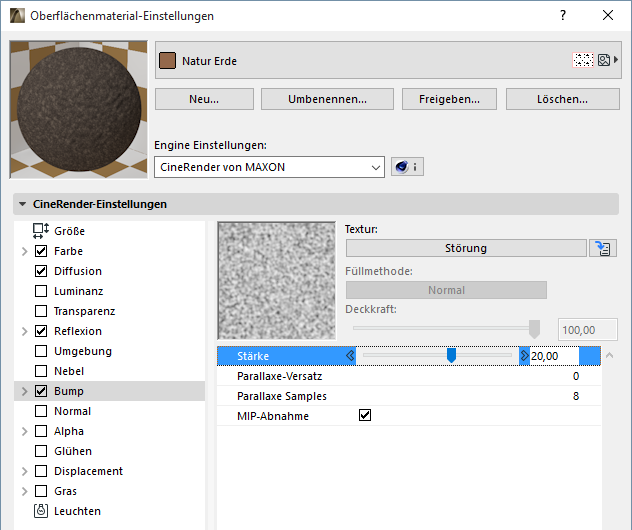This screenshot has width=632, height=530.
Task: Click the left arrows of Stärke slider
Action: [350, 355]
